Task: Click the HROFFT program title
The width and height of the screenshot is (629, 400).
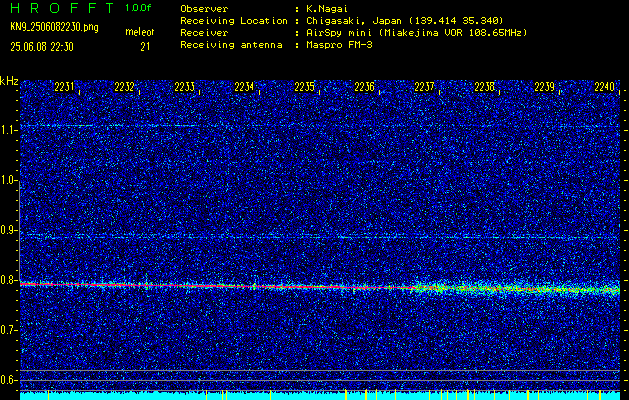Action: (62, 8)
